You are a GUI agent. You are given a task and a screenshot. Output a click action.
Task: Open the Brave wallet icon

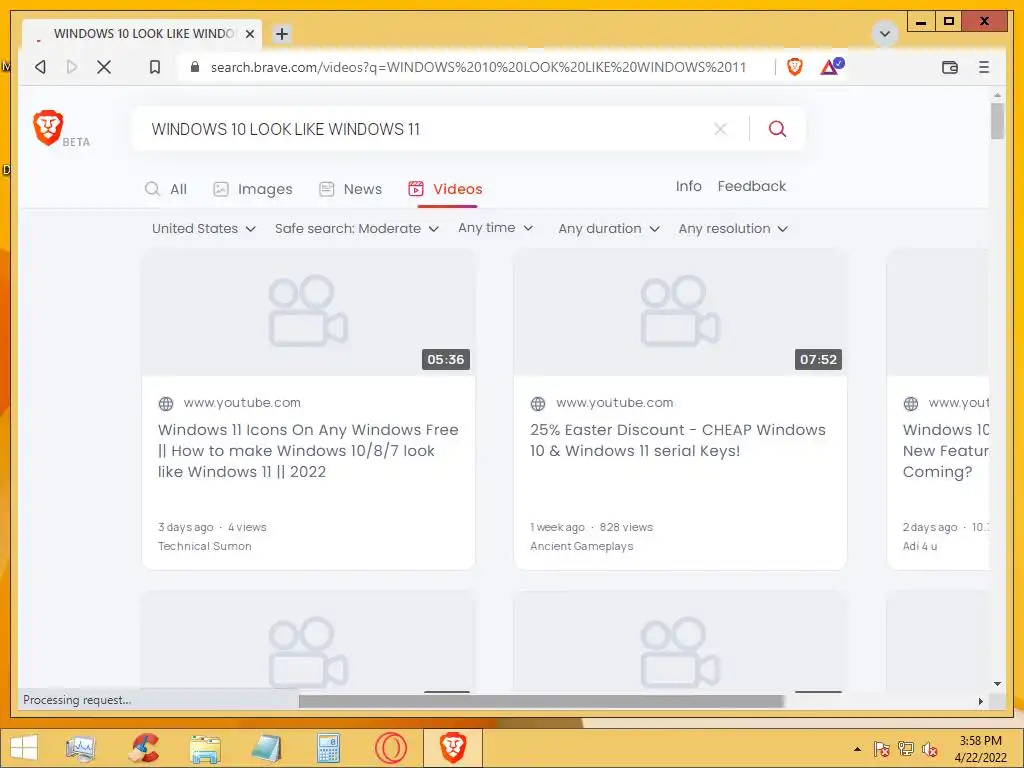tap(950, 67)
